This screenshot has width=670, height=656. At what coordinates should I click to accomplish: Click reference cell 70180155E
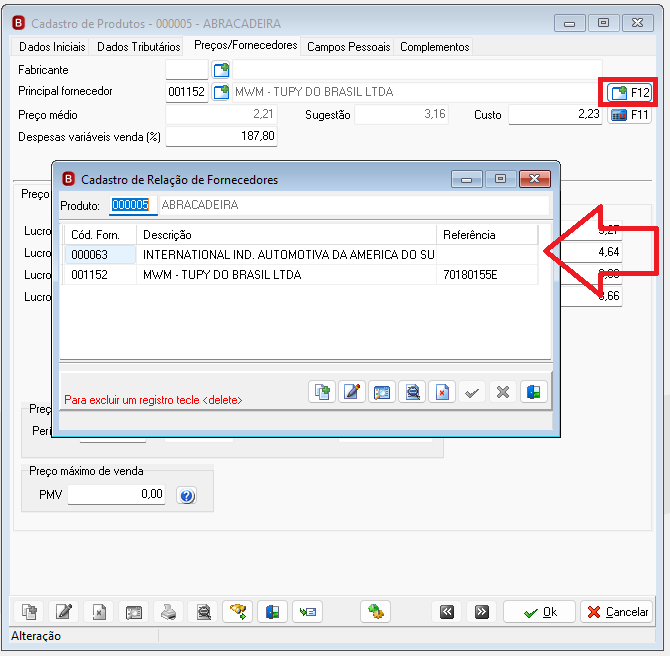pos(487,275)
